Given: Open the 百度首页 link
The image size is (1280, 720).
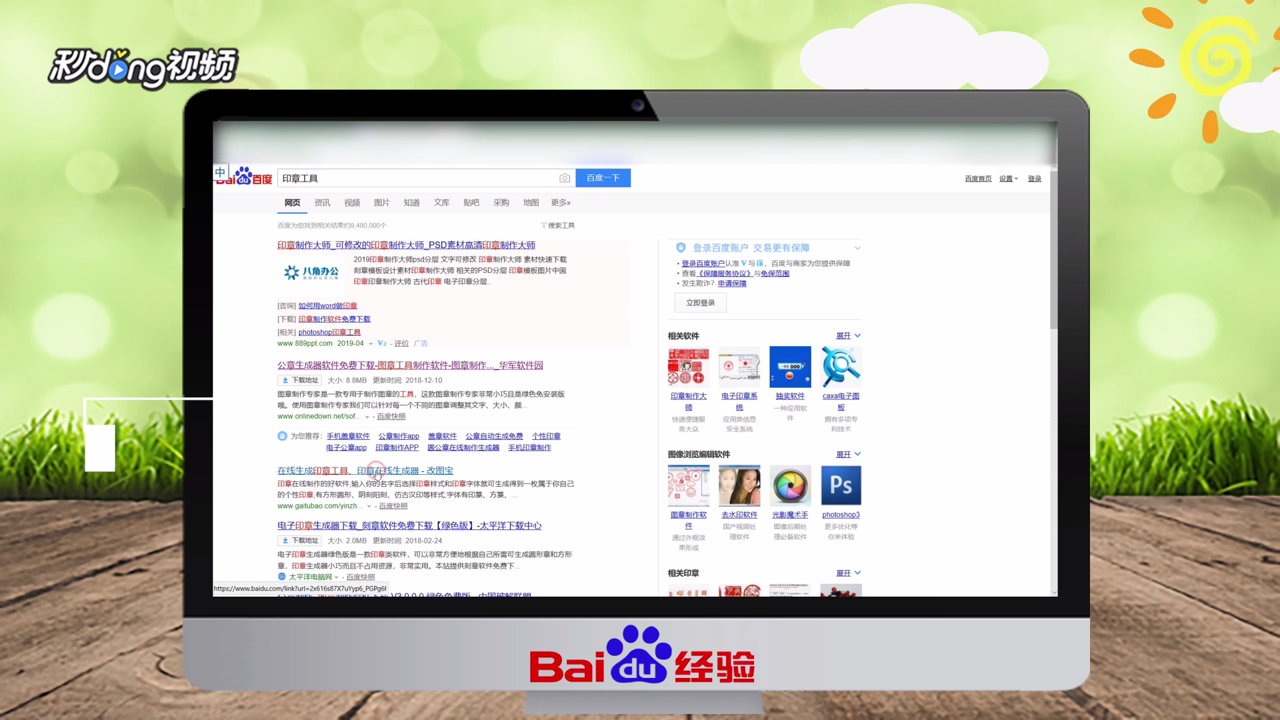Looking at the screenshot, I should coord(978,179).
